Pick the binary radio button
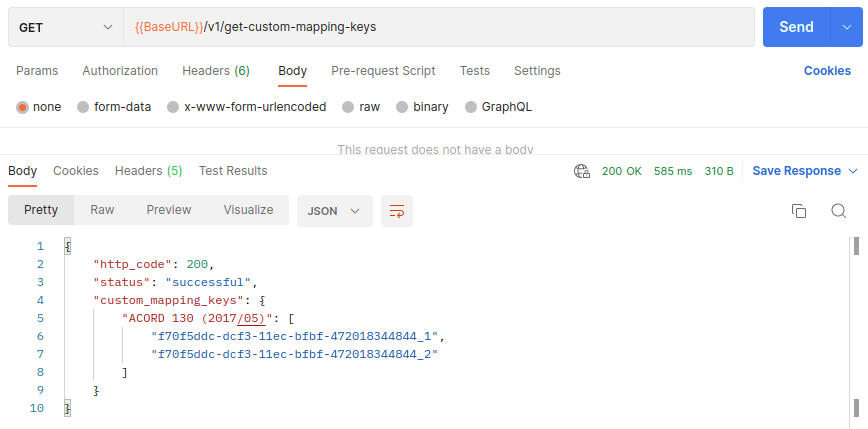Viewport: 868px width, 429px height. (403, 107)
